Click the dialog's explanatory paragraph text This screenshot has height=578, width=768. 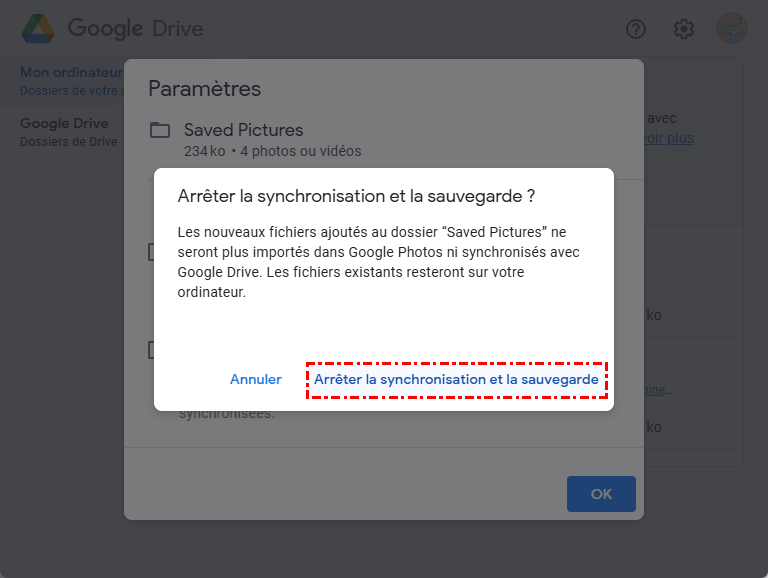pyautogui.click(x=378, y=262)
